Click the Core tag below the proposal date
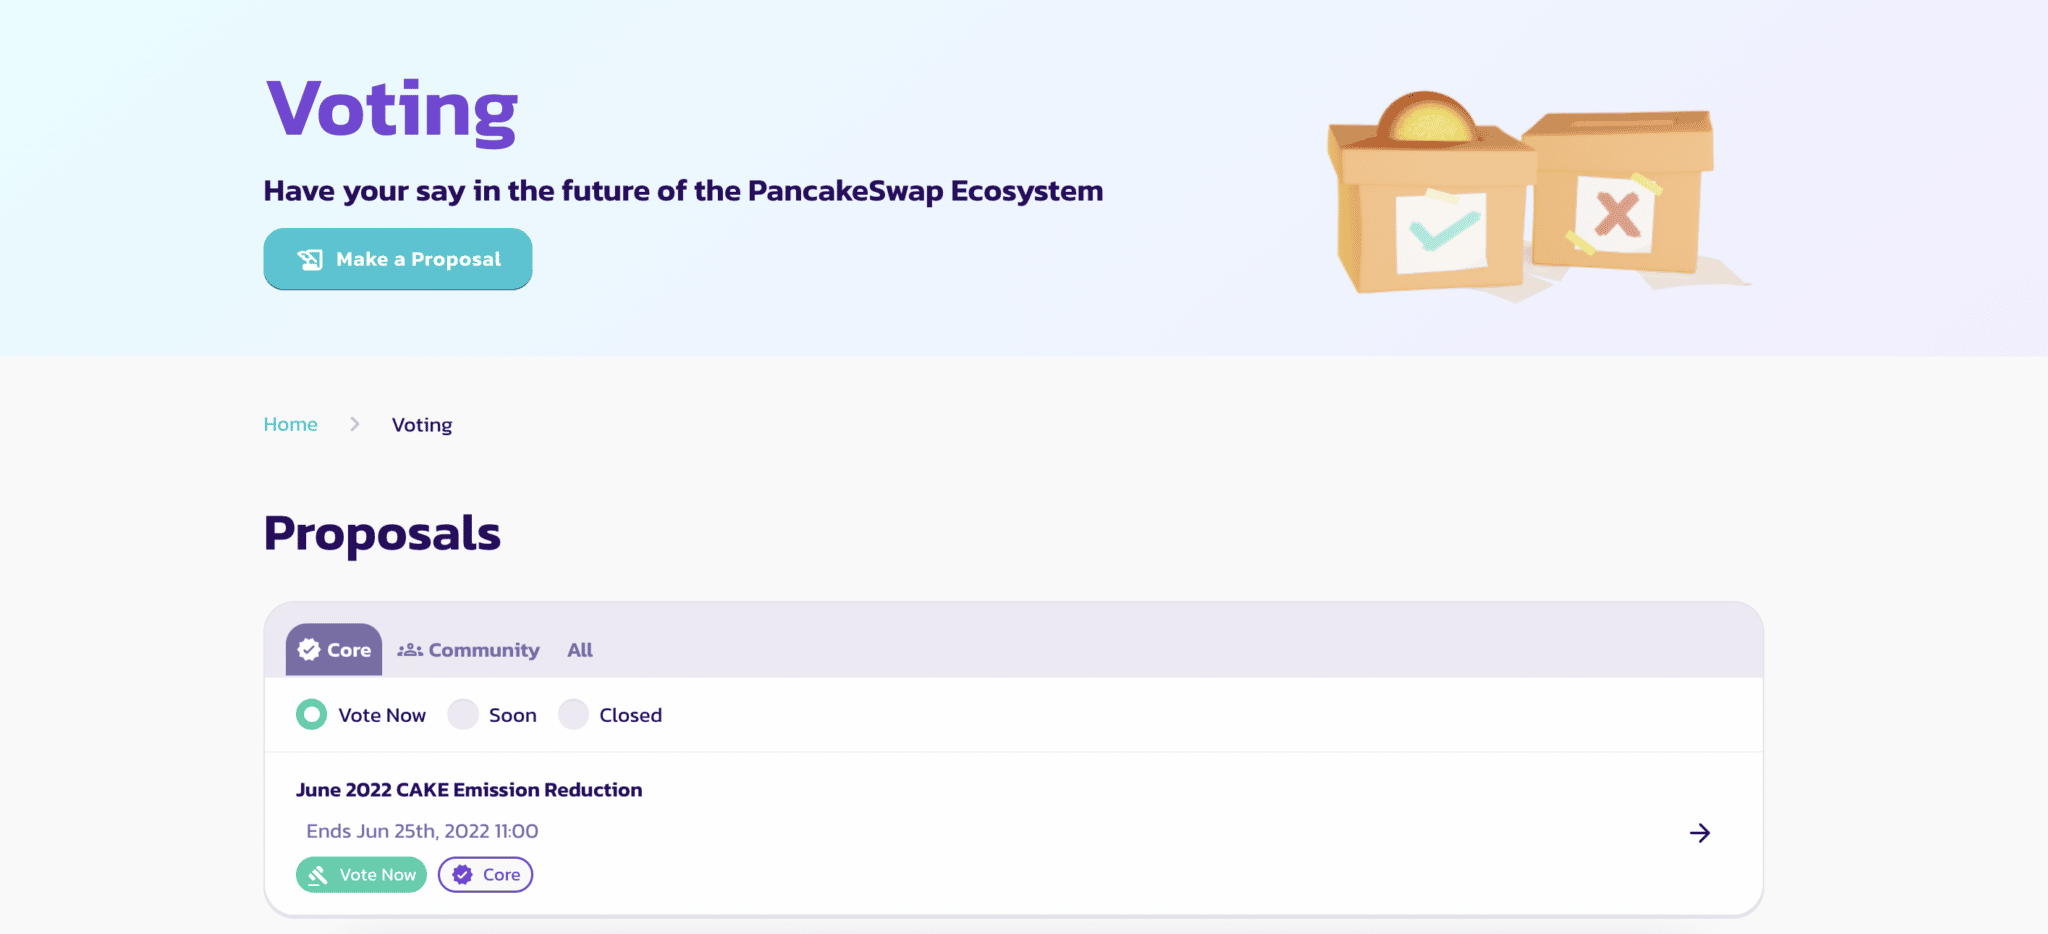2048x934 pixels. pyautogui.click(x=485, y=874)
